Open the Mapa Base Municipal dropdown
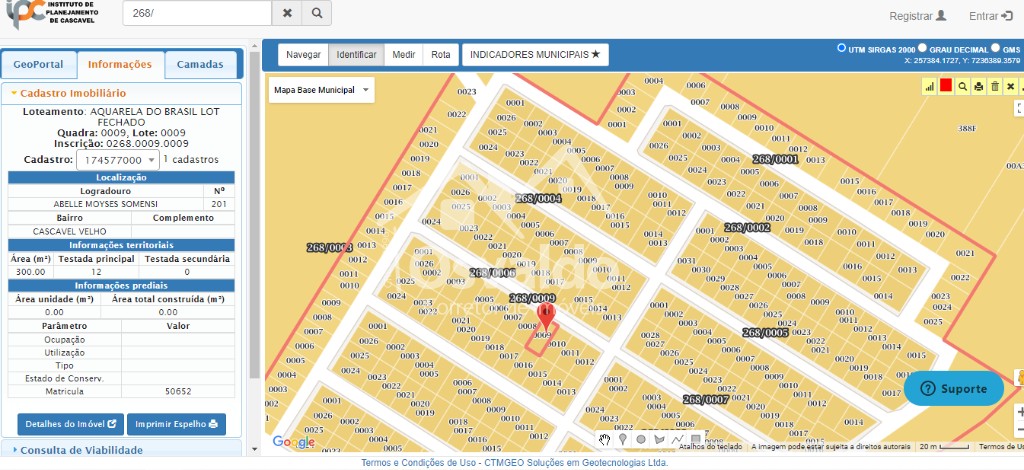This screenshot has width=1024, height=470. [x=321, y=90]
